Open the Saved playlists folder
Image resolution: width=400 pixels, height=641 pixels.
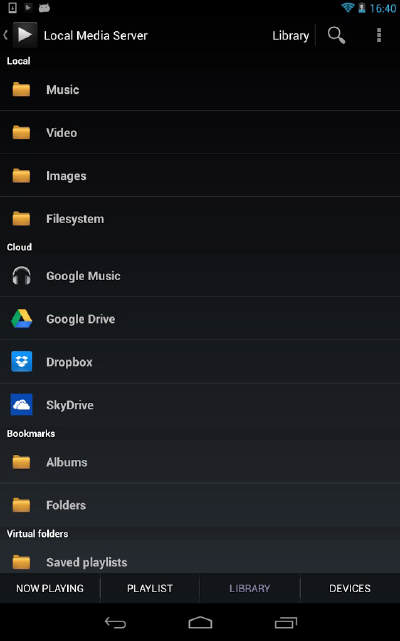tap(200, 562)
